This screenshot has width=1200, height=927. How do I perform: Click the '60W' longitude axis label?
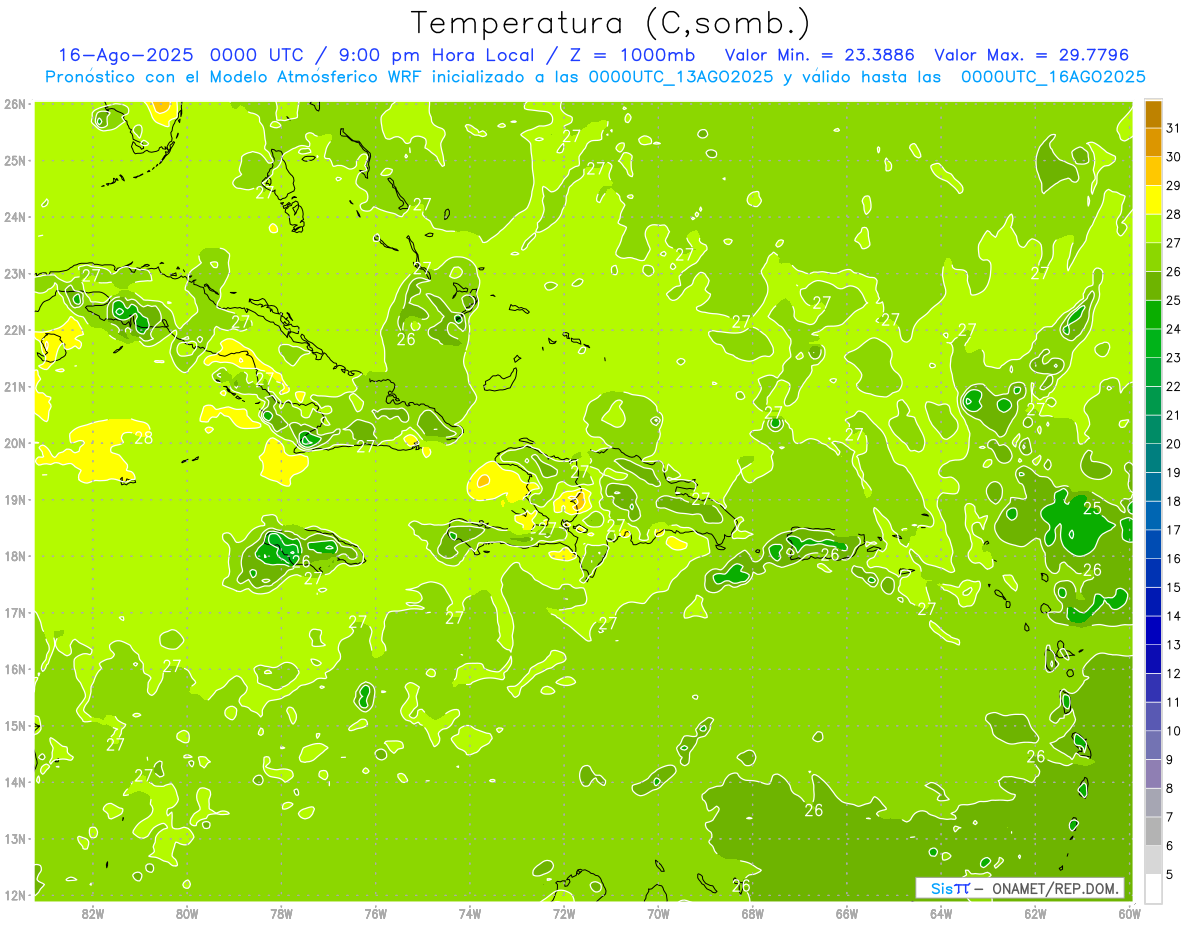coord(1129,913)
